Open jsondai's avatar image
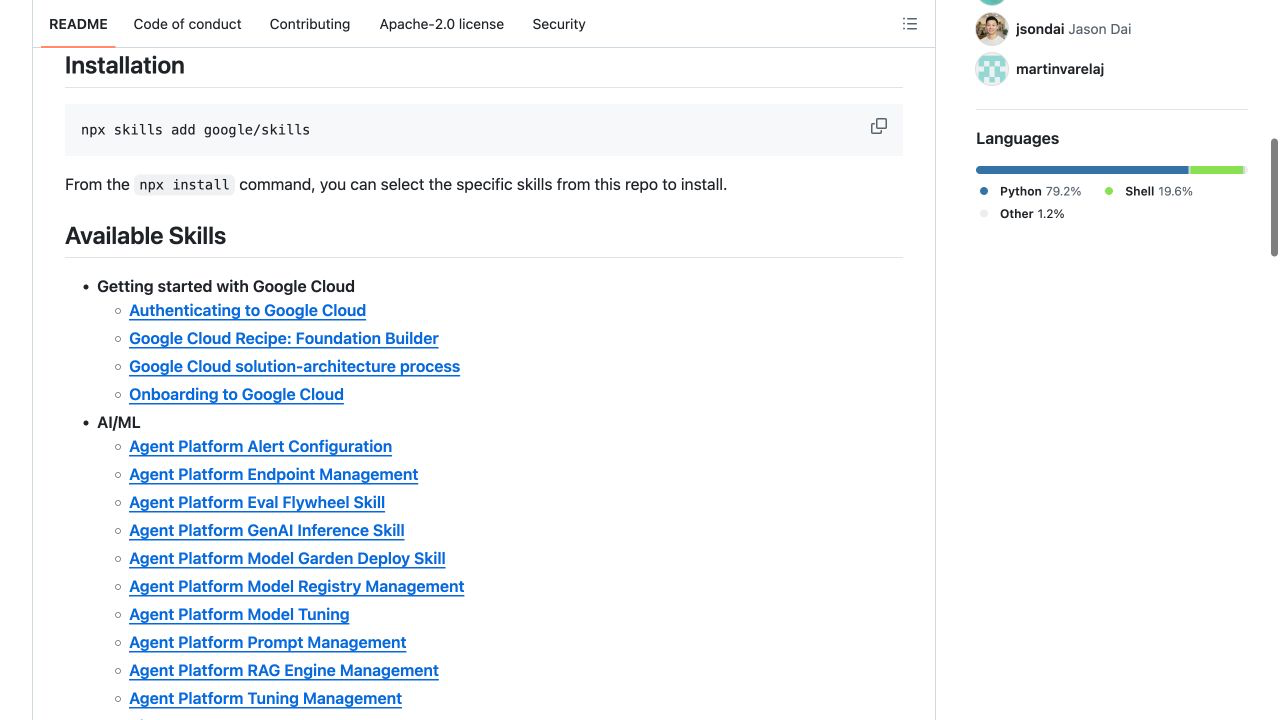This screenshot has height=720, width=1280. (992, 29)
